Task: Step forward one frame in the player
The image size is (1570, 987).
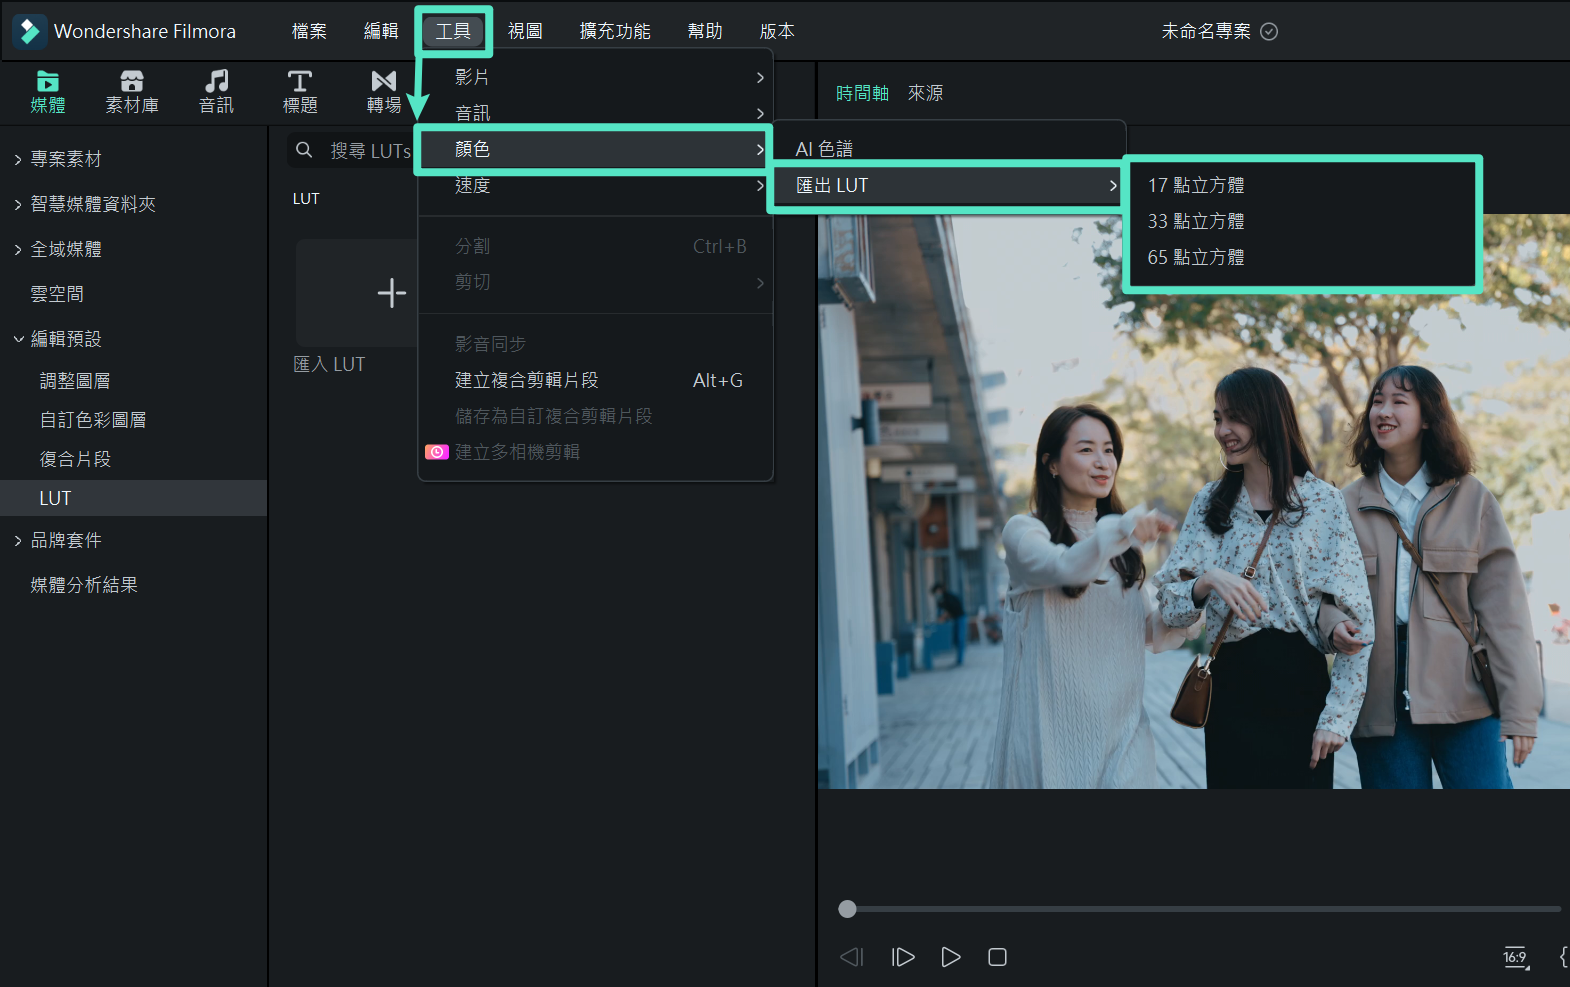Action: [902, 957]
